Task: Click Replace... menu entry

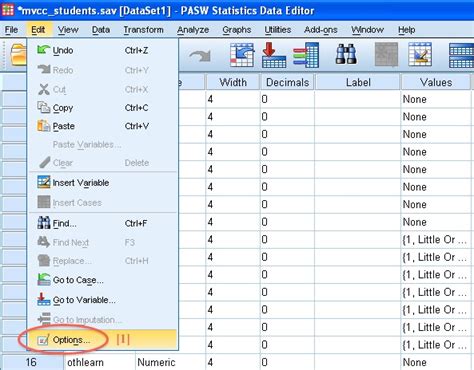Action: pos(103,261)
